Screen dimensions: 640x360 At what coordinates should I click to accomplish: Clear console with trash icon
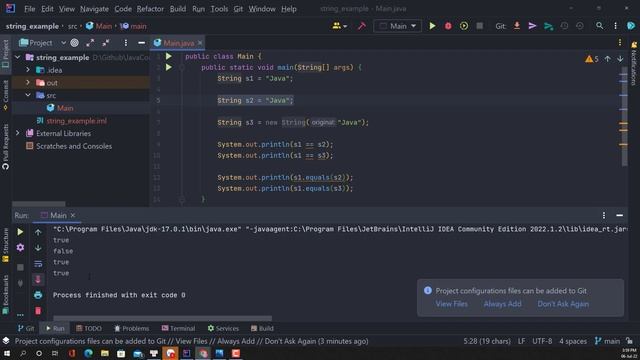pos(38,311)
